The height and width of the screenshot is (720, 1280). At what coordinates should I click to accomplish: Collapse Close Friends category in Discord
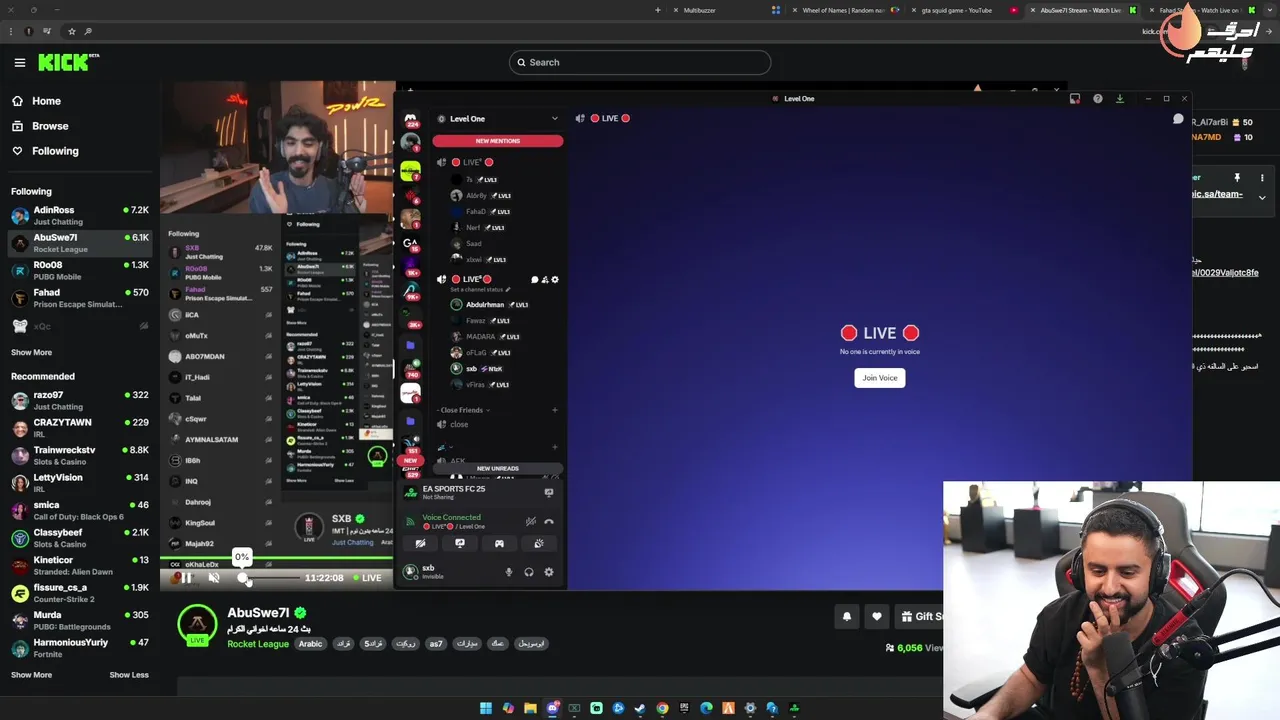463,410
